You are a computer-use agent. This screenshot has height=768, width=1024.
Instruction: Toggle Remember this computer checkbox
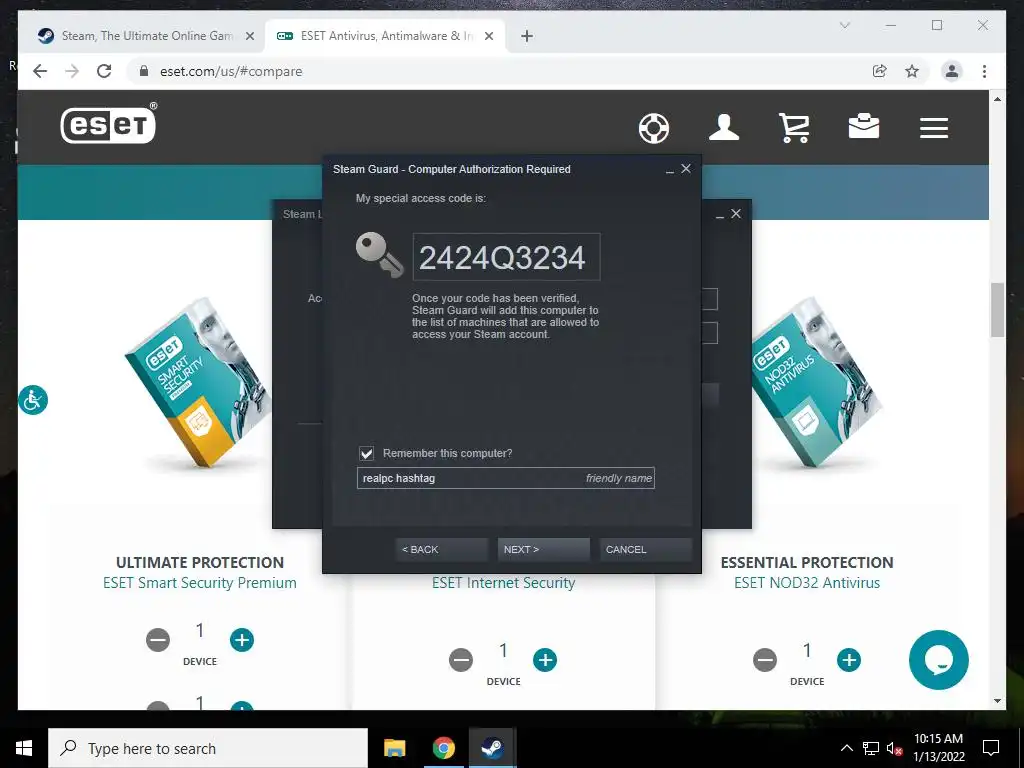tap(366, 453)
